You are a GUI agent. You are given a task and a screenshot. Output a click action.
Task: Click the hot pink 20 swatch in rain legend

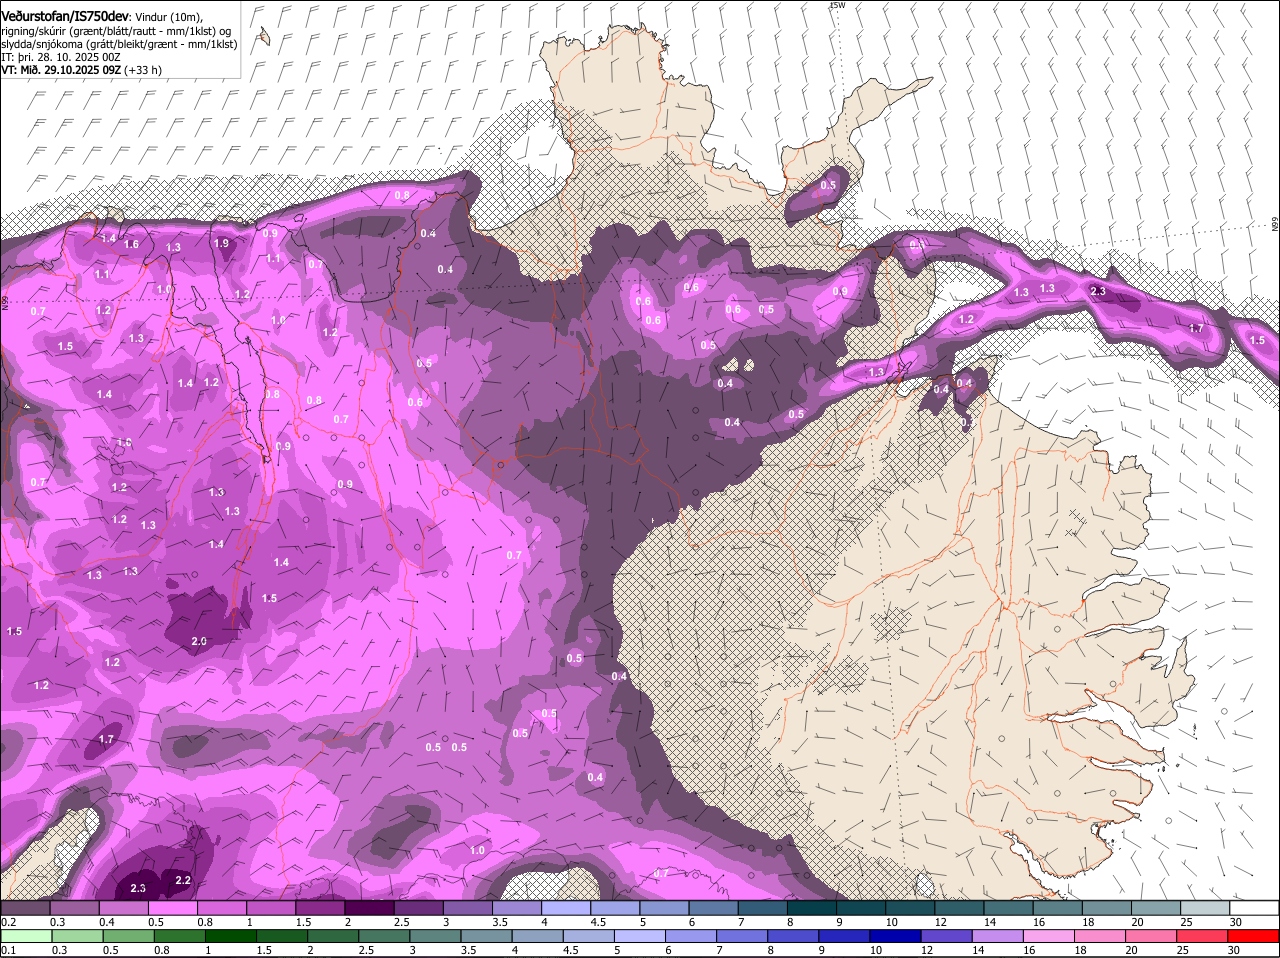[1151, 936]
